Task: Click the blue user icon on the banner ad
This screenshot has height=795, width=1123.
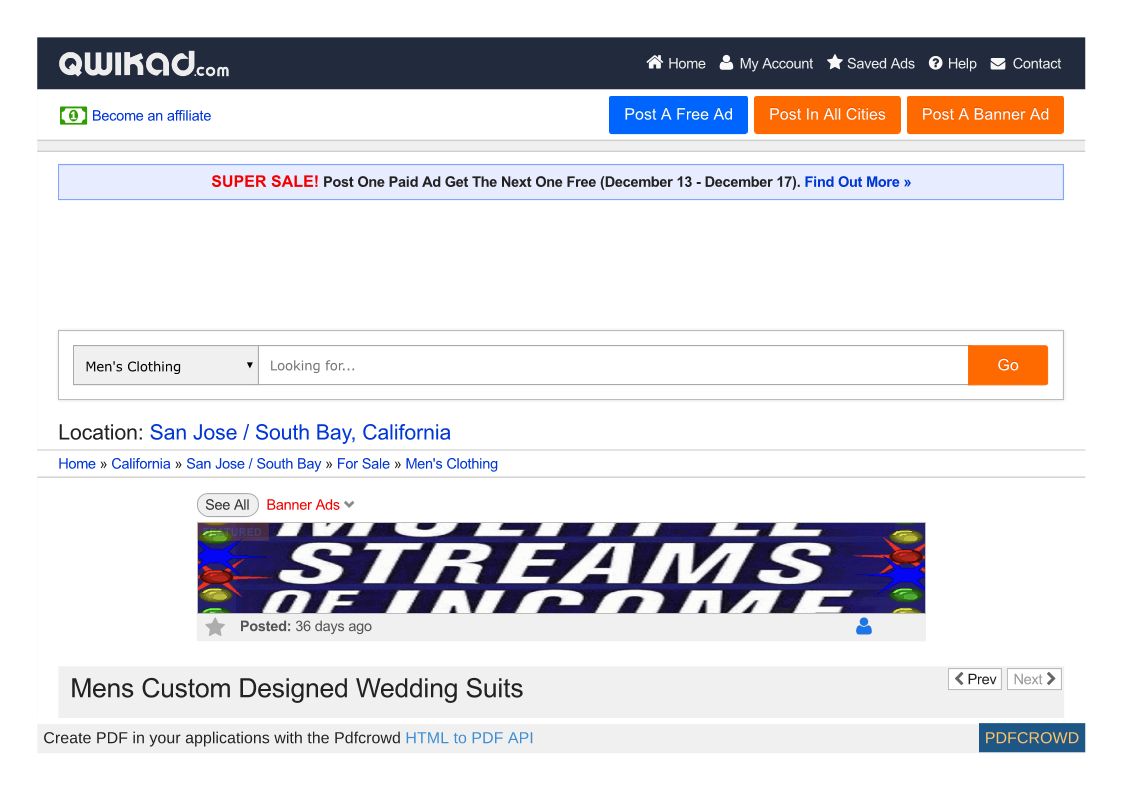Action: click(864, 627)
